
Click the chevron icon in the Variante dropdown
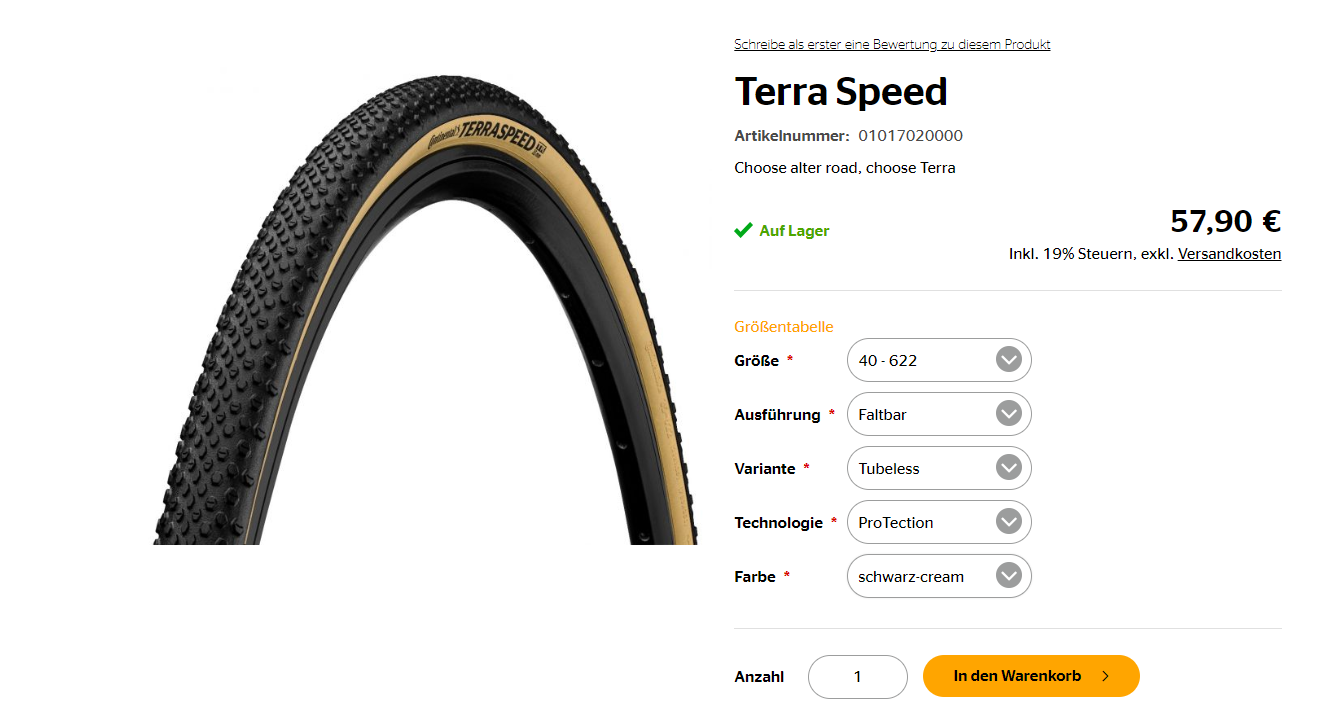[x=1009, y=468]
